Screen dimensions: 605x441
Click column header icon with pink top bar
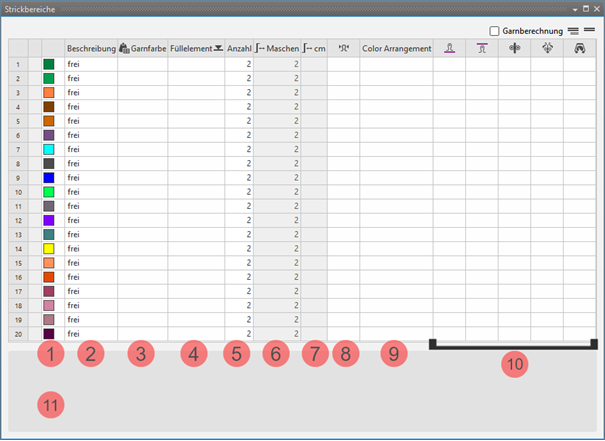coord(481,48)
